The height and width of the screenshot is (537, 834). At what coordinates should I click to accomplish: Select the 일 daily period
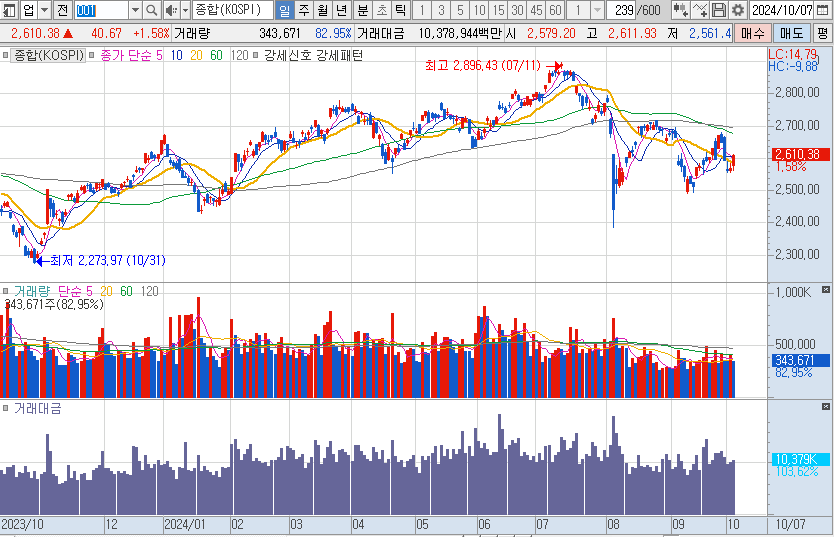click(x=285, y=10)
